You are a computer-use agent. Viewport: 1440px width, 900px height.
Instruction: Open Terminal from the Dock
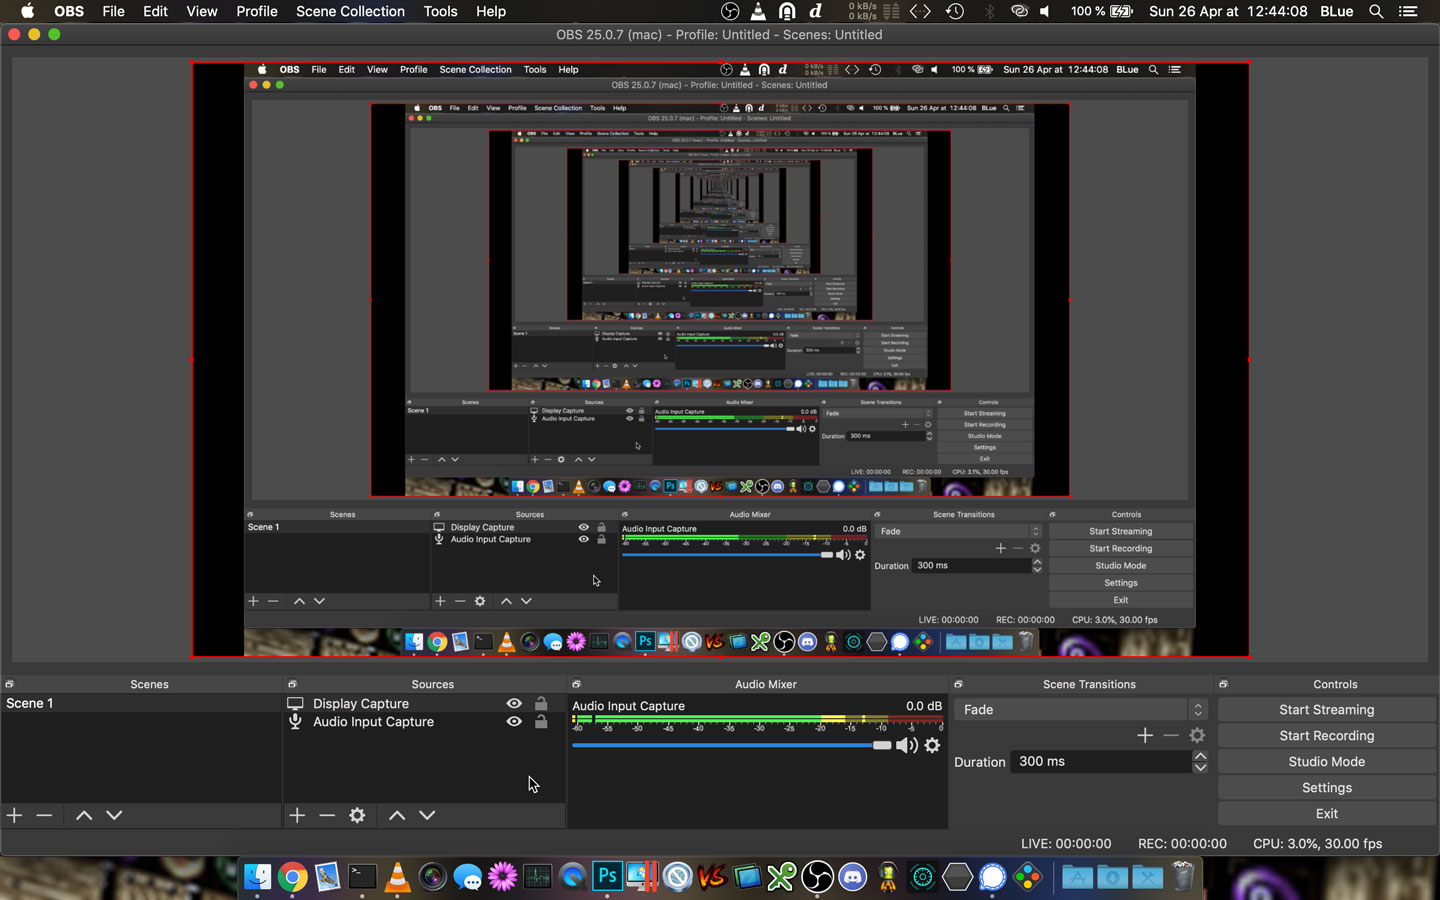pyautogui.click(x=362, y=877)
